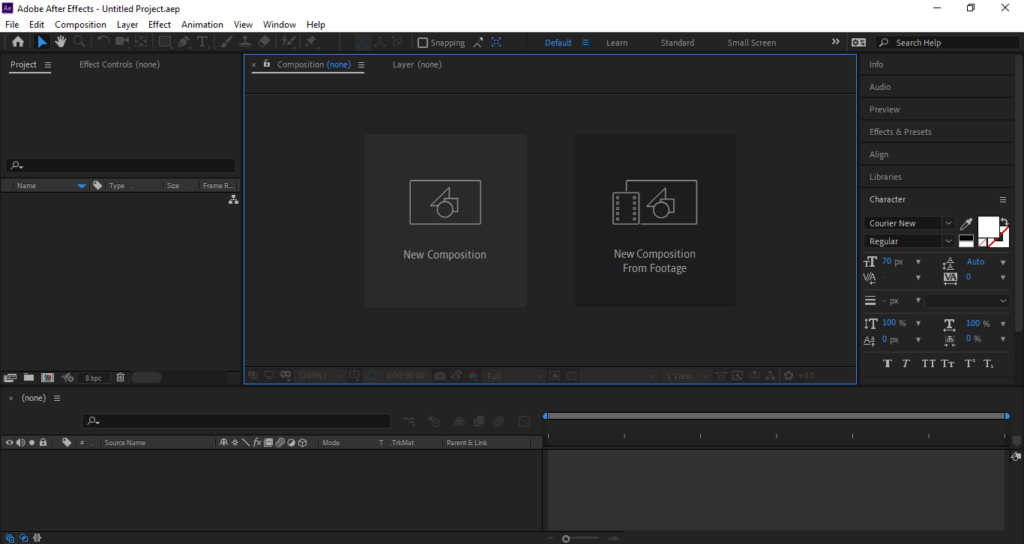Open the stroke option dropdown
Image resolution: width=1024 pixels, height=544 pixels.
(966, 301)
